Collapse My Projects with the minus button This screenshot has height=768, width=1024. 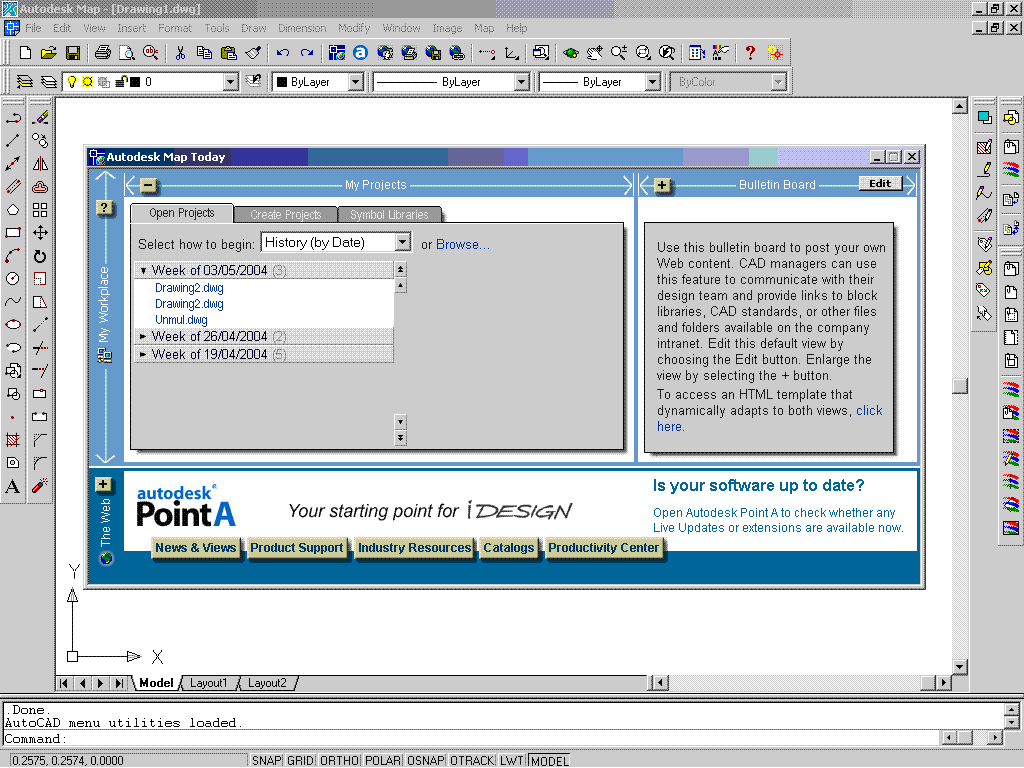coord(149,185)
